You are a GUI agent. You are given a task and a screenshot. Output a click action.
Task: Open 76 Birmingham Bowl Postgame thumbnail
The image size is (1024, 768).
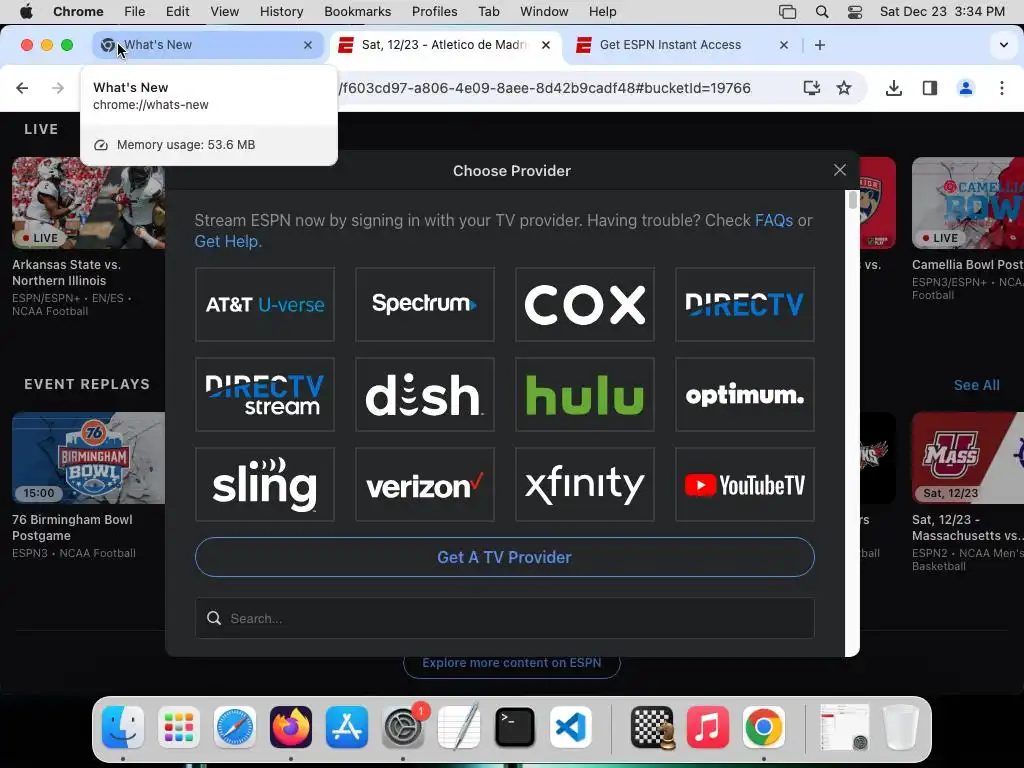coord(88,458)
